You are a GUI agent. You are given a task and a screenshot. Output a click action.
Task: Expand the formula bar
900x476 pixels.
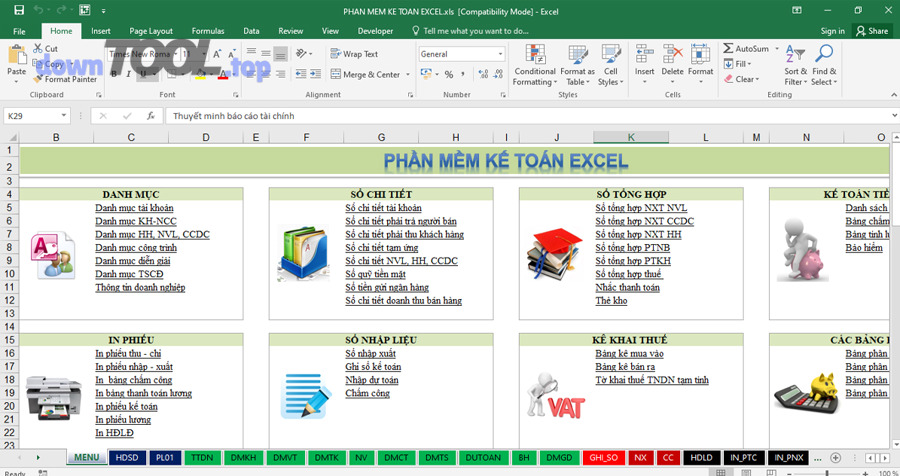pyautogui.click(x=894, y=115)
